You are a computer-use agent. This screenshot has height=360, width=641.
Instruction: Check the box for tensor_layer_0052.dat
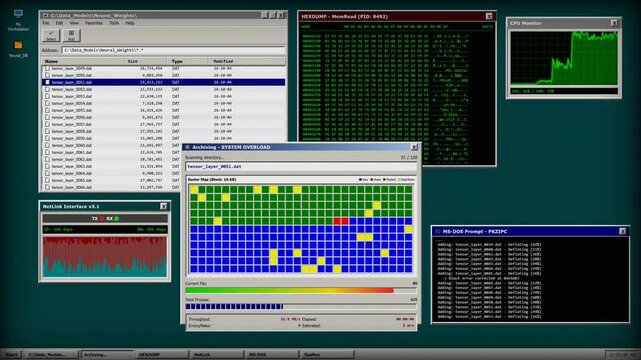[47, 89]
